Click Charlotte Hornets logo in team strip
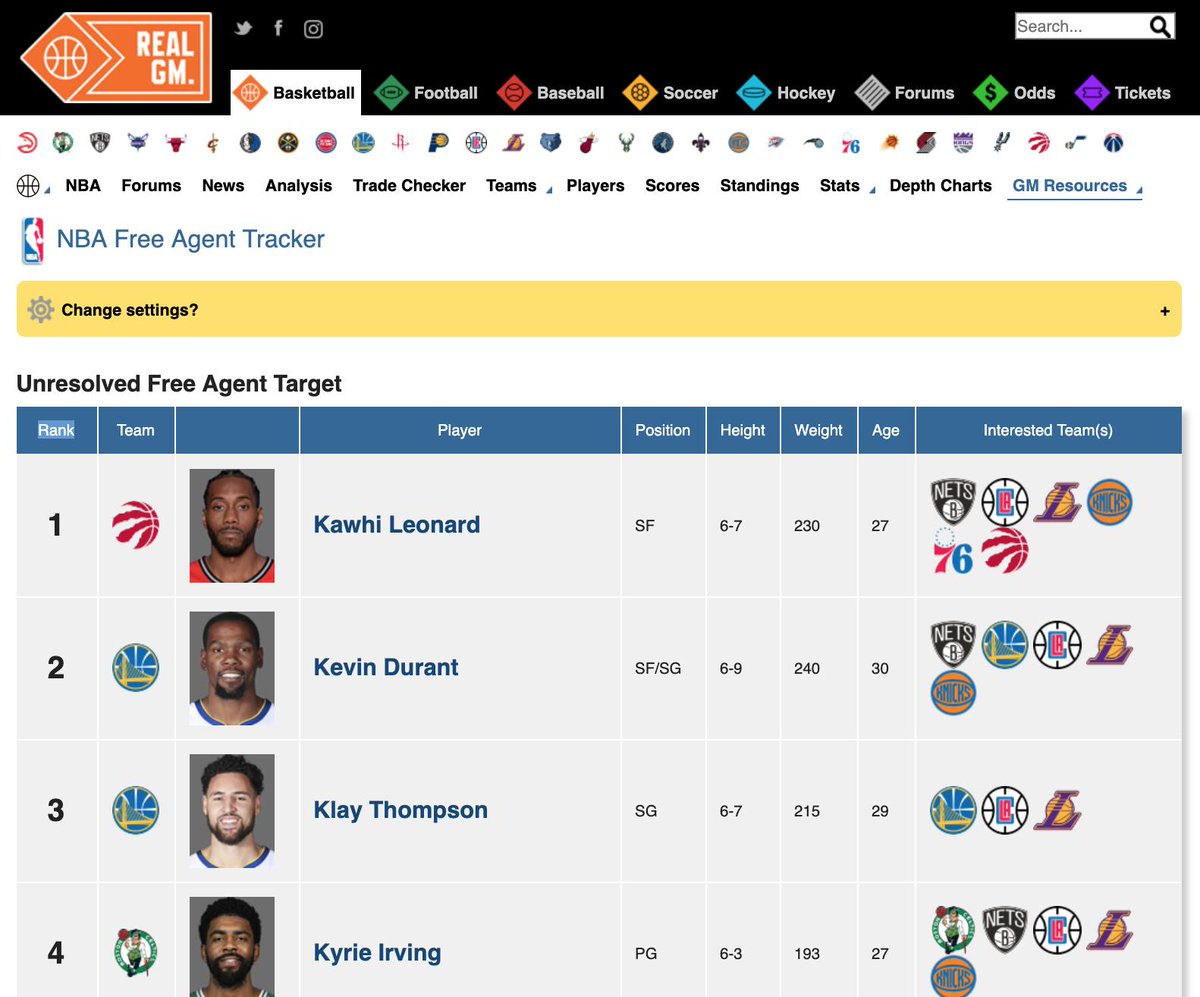This screenshot has height=997, width=1200. [x=138, y=143]
